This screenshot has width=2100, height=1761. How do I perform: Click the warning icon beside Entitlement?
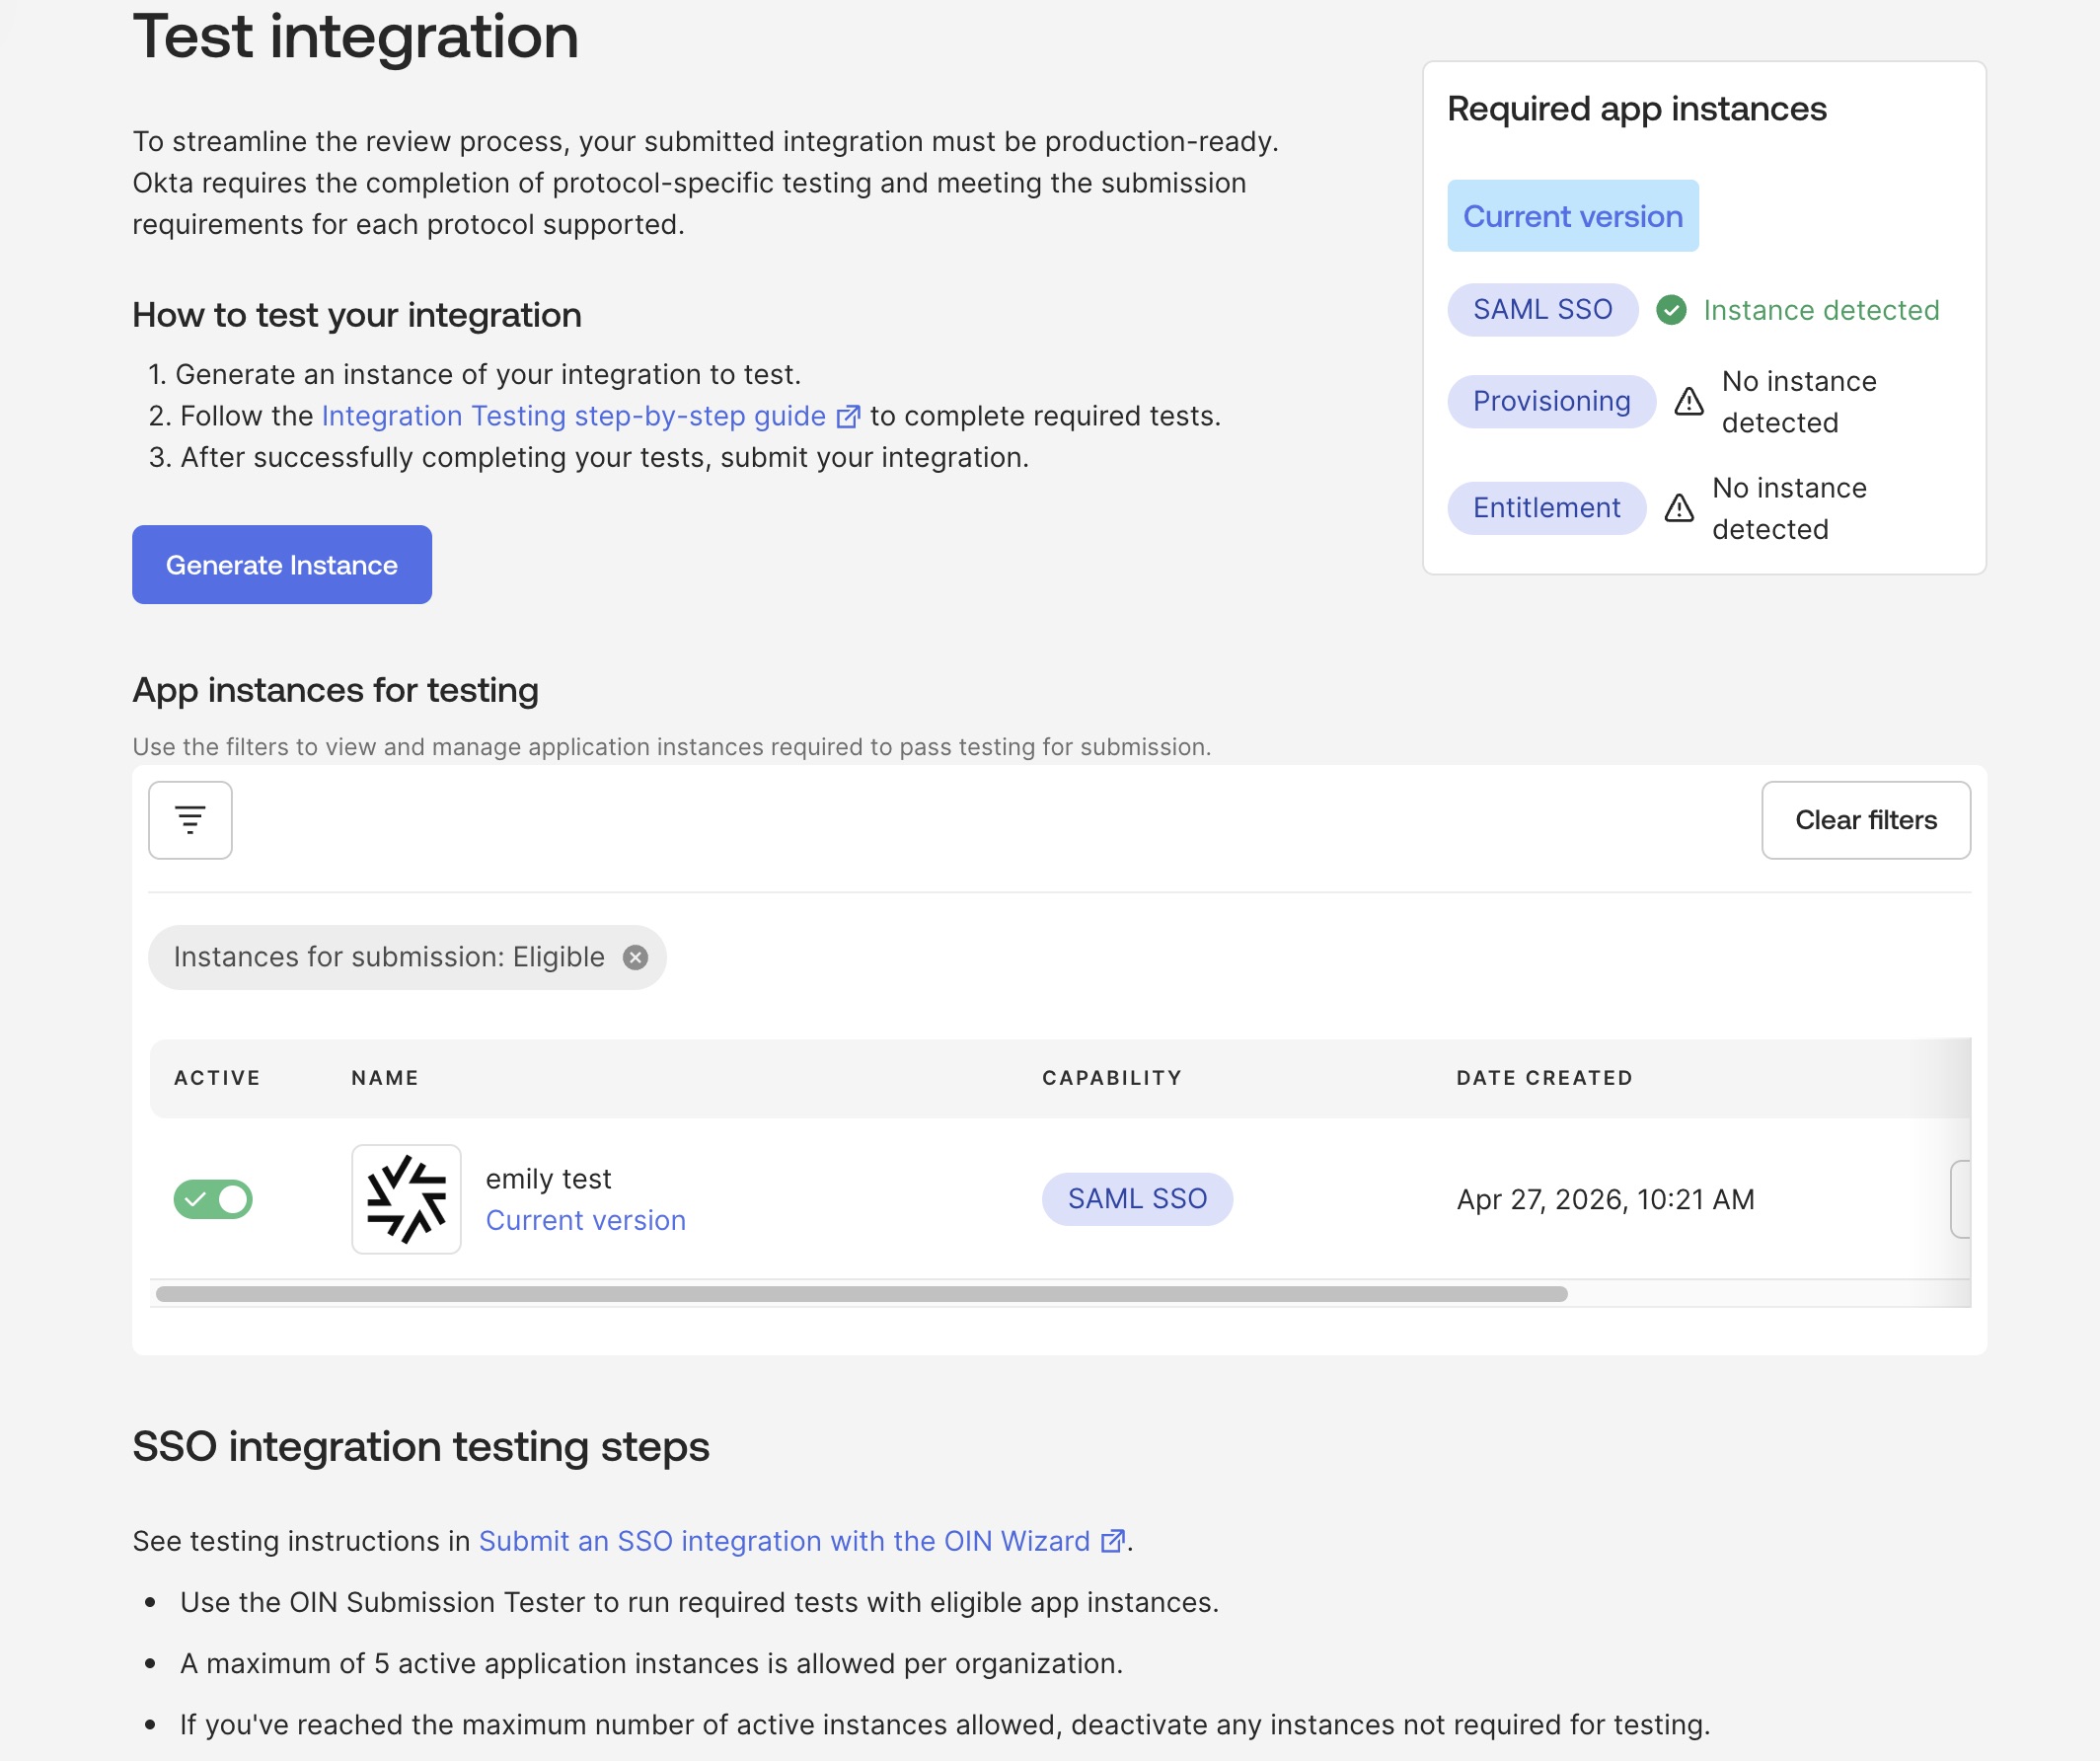pos(1679,509)
